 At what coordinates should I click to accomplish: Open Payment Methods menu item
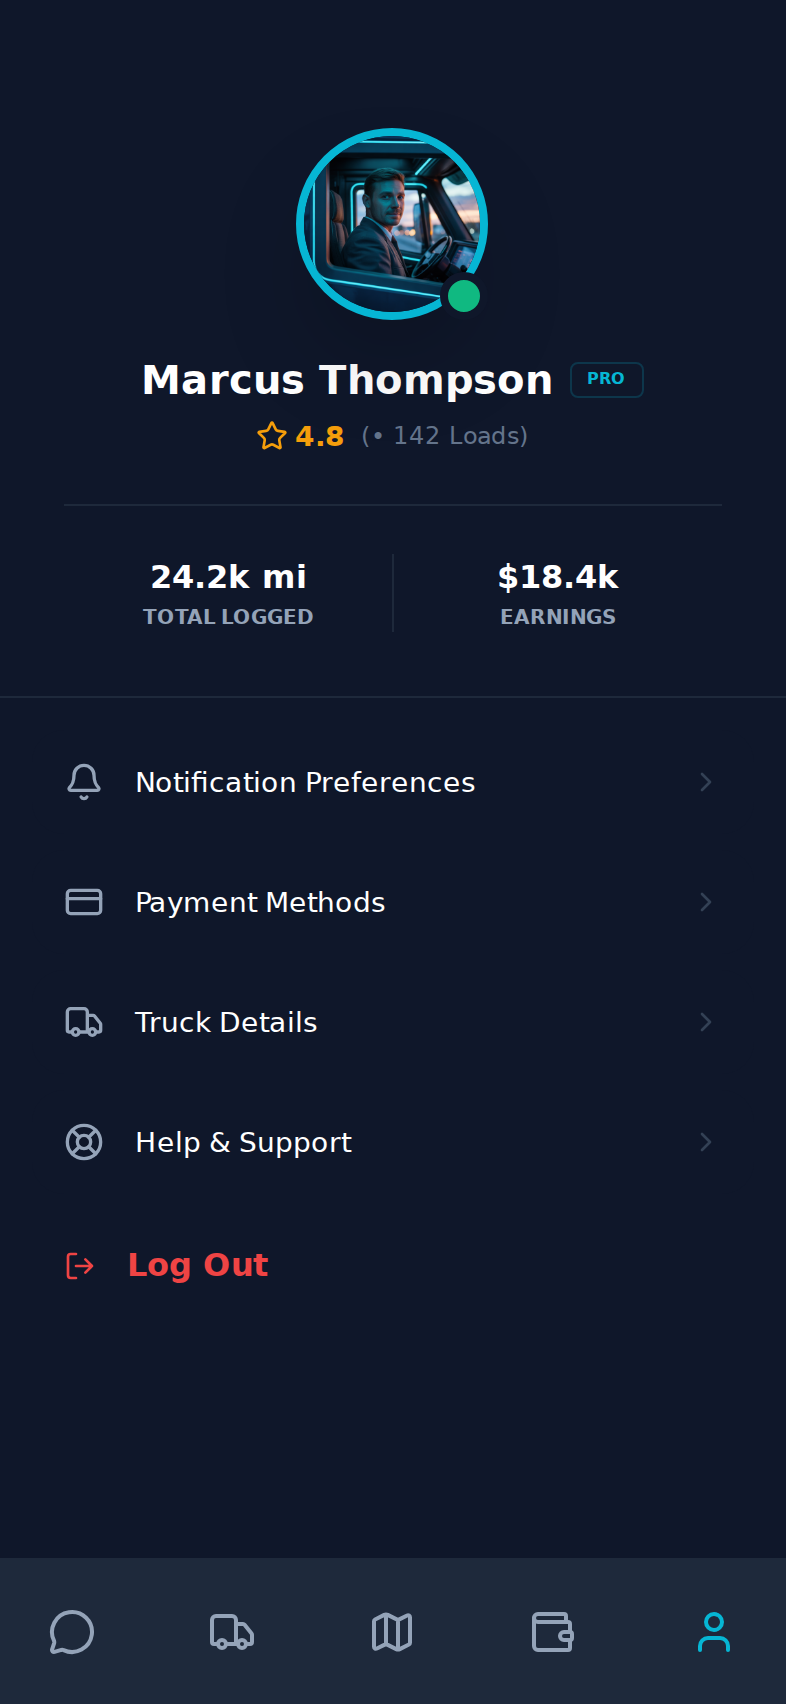[x=260, y=902]
